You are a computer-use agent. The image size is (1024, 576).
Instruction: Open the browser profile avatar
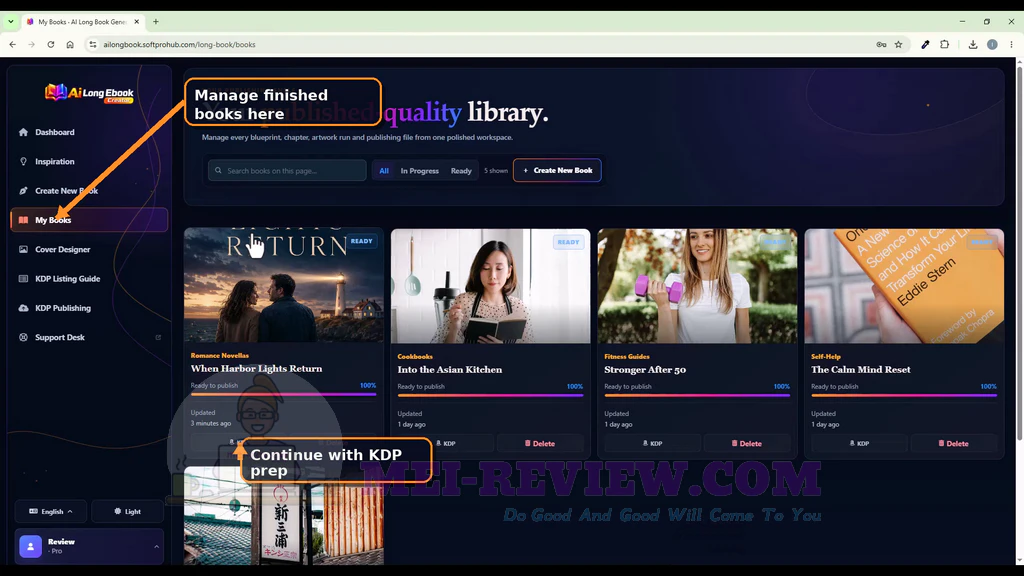(x=992, y=44)
